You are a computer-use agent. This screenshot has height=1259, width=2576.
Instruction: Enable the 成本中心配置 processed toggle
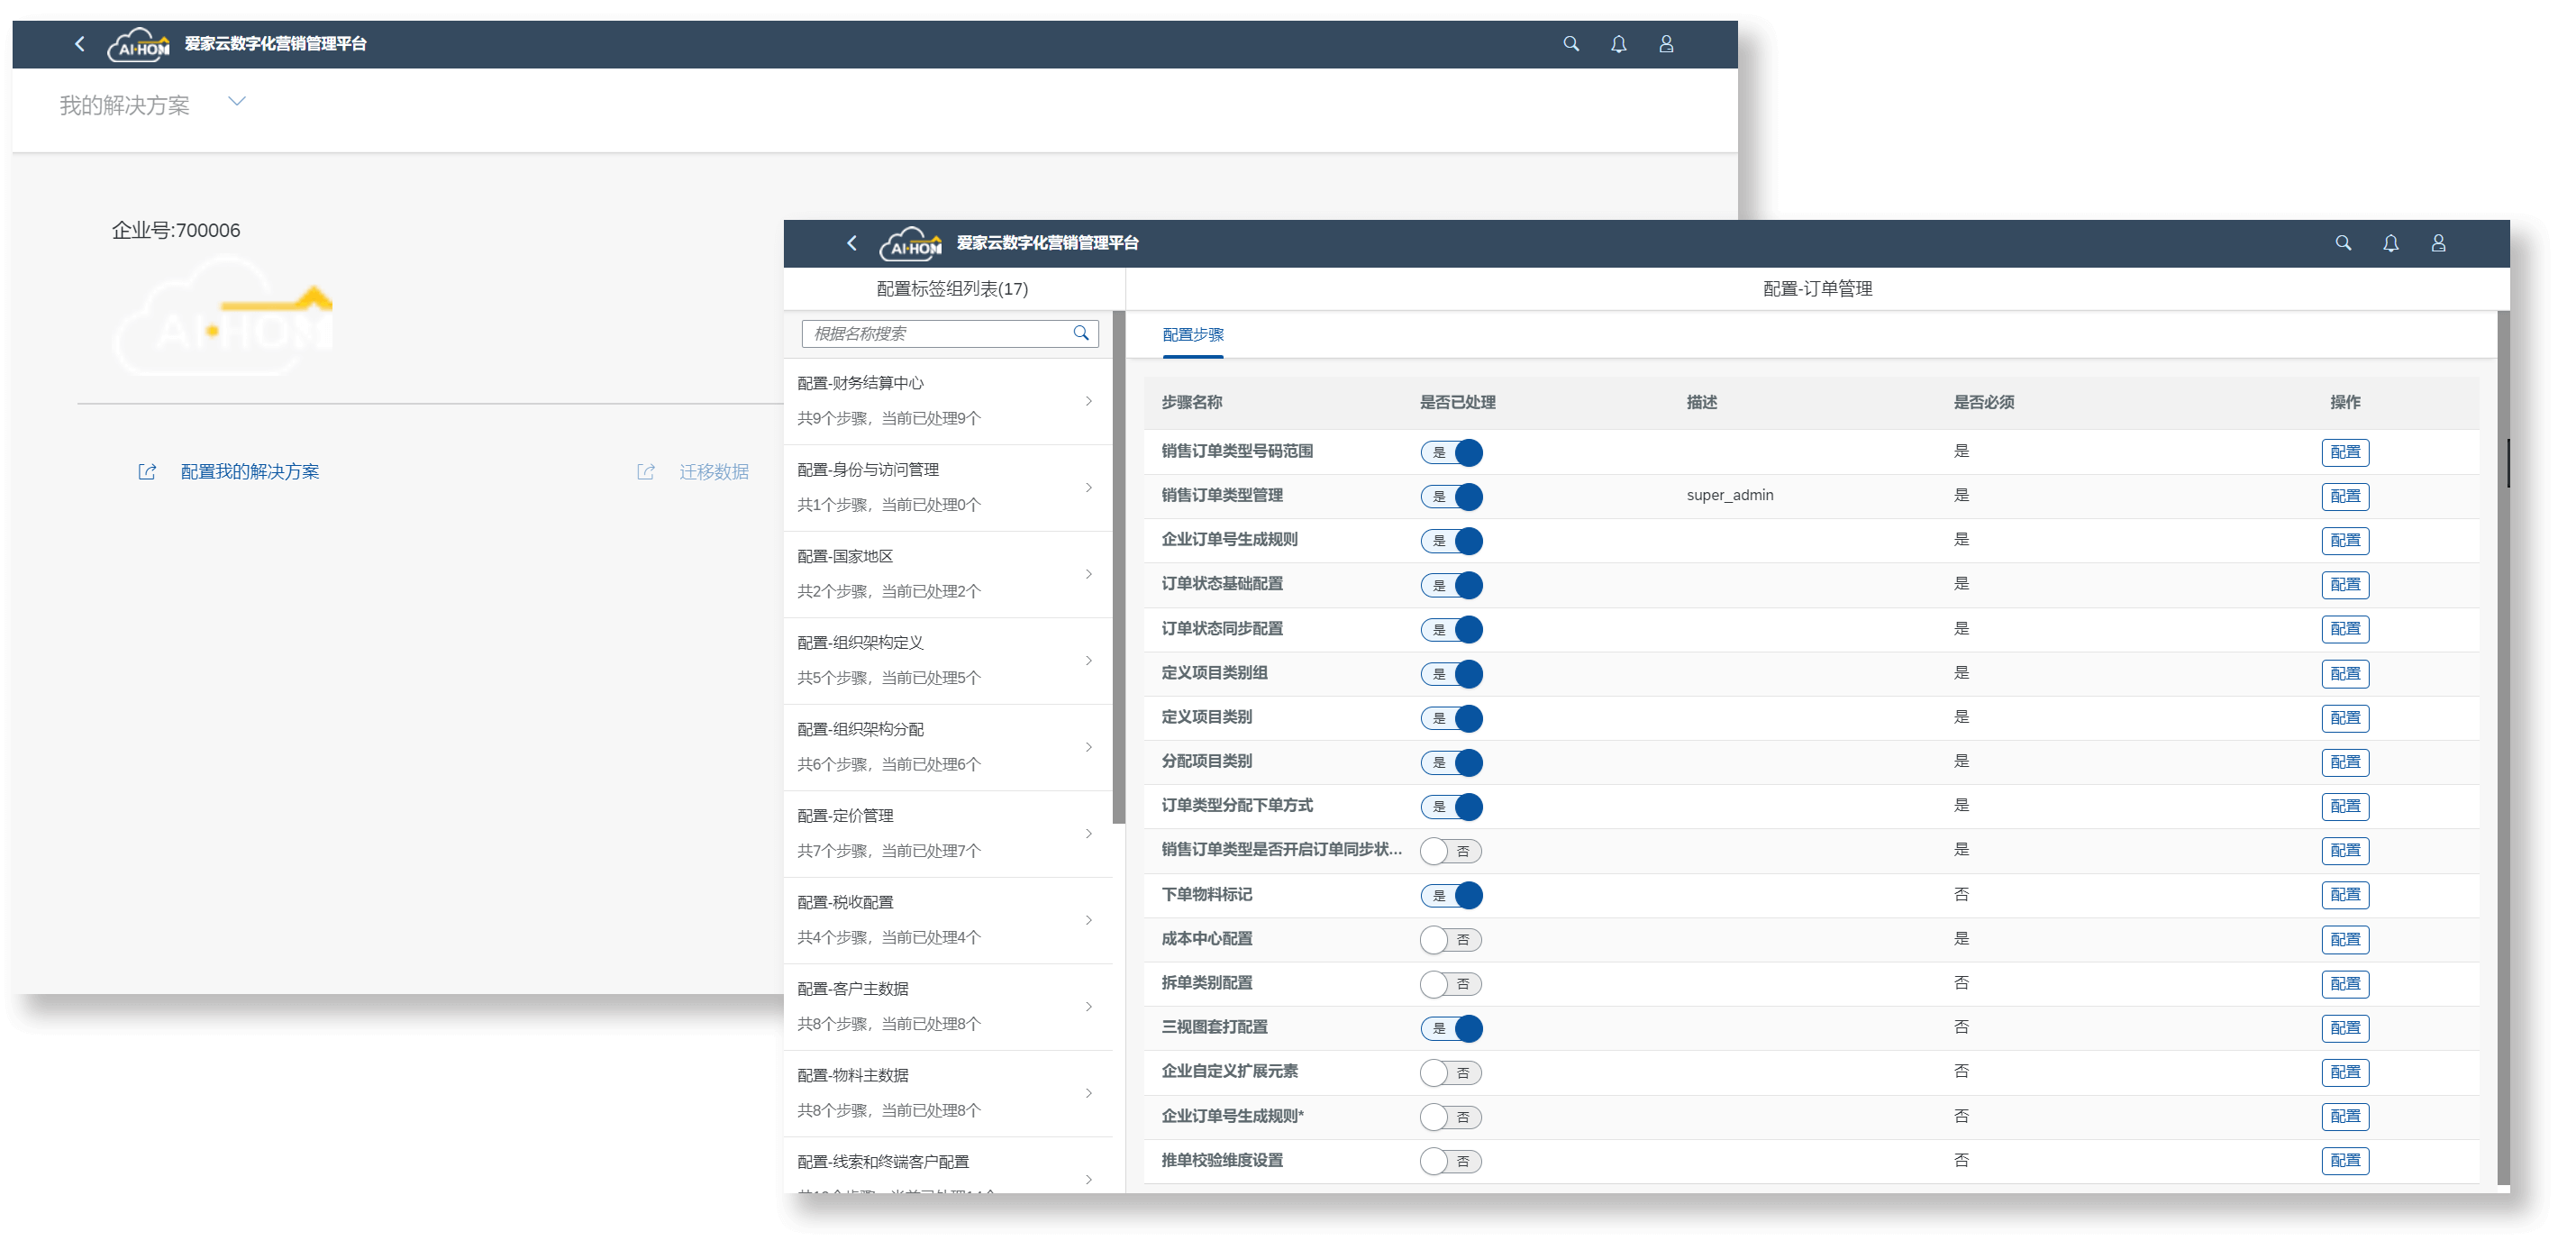coord(1450,940)
